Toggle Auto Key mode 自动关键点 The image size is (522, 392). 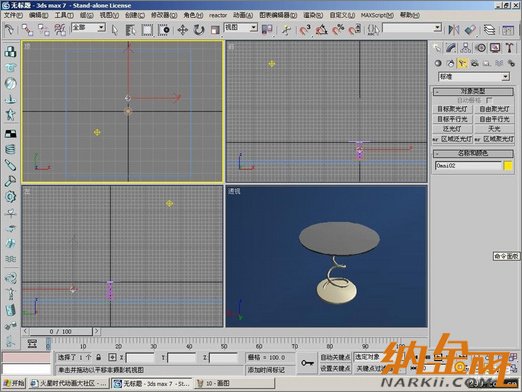335,357
